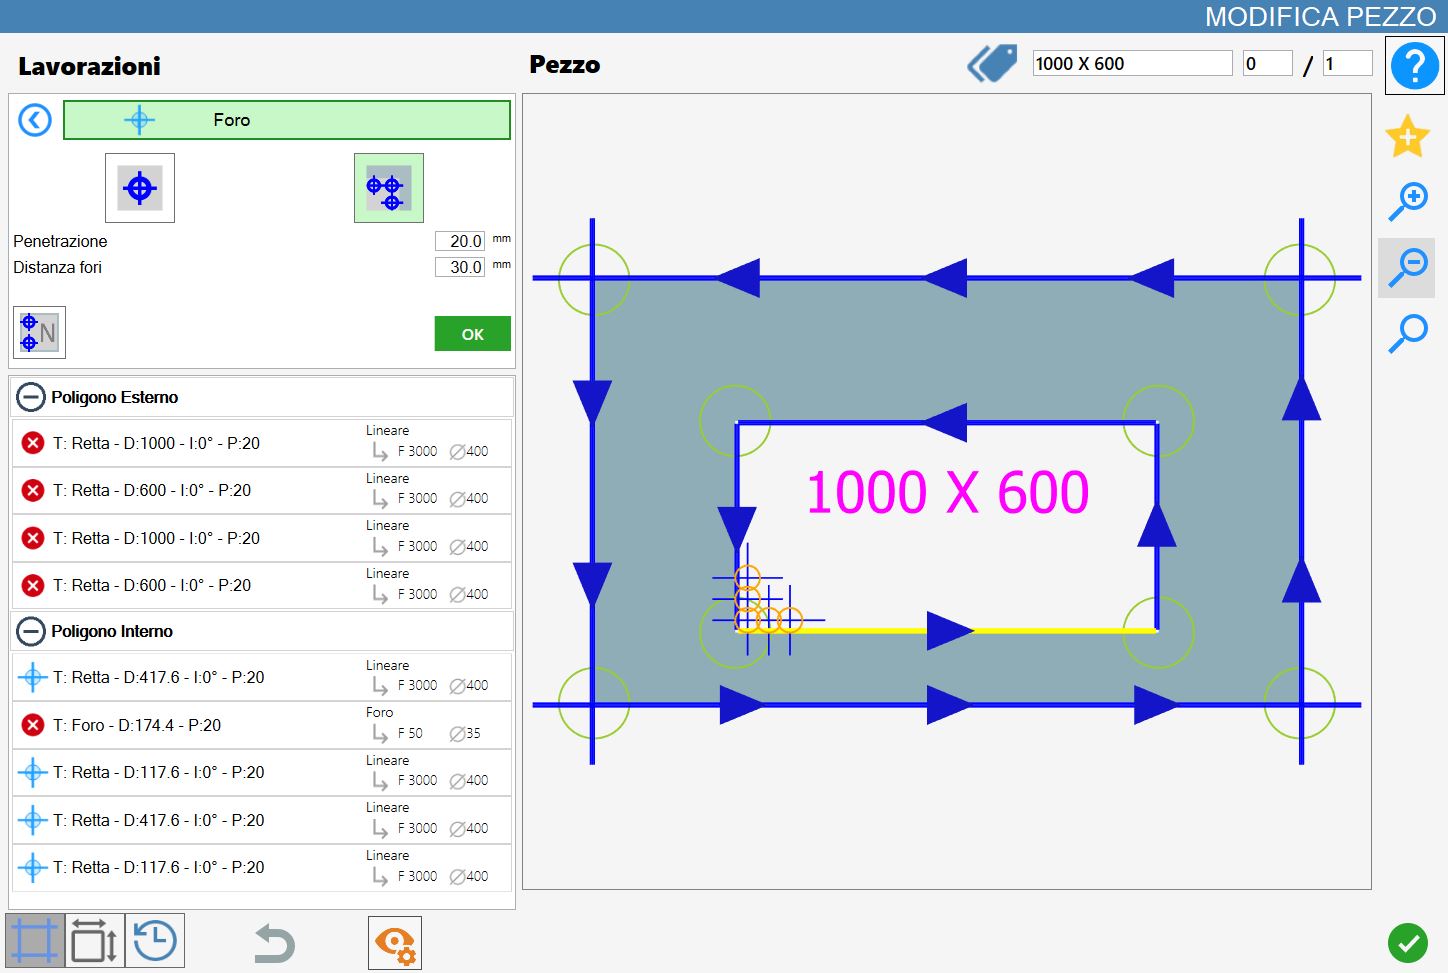Select the multiple holes mode icon
Screen dimensions: 1448x973
tap(389, 188)
